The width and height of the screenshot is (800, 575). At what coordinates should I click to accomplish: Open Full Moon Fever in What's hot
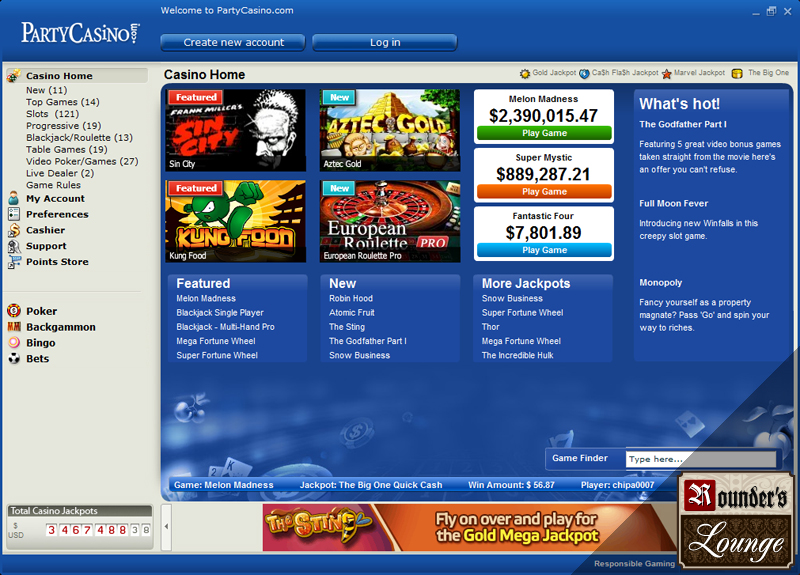tap(673, 204)
